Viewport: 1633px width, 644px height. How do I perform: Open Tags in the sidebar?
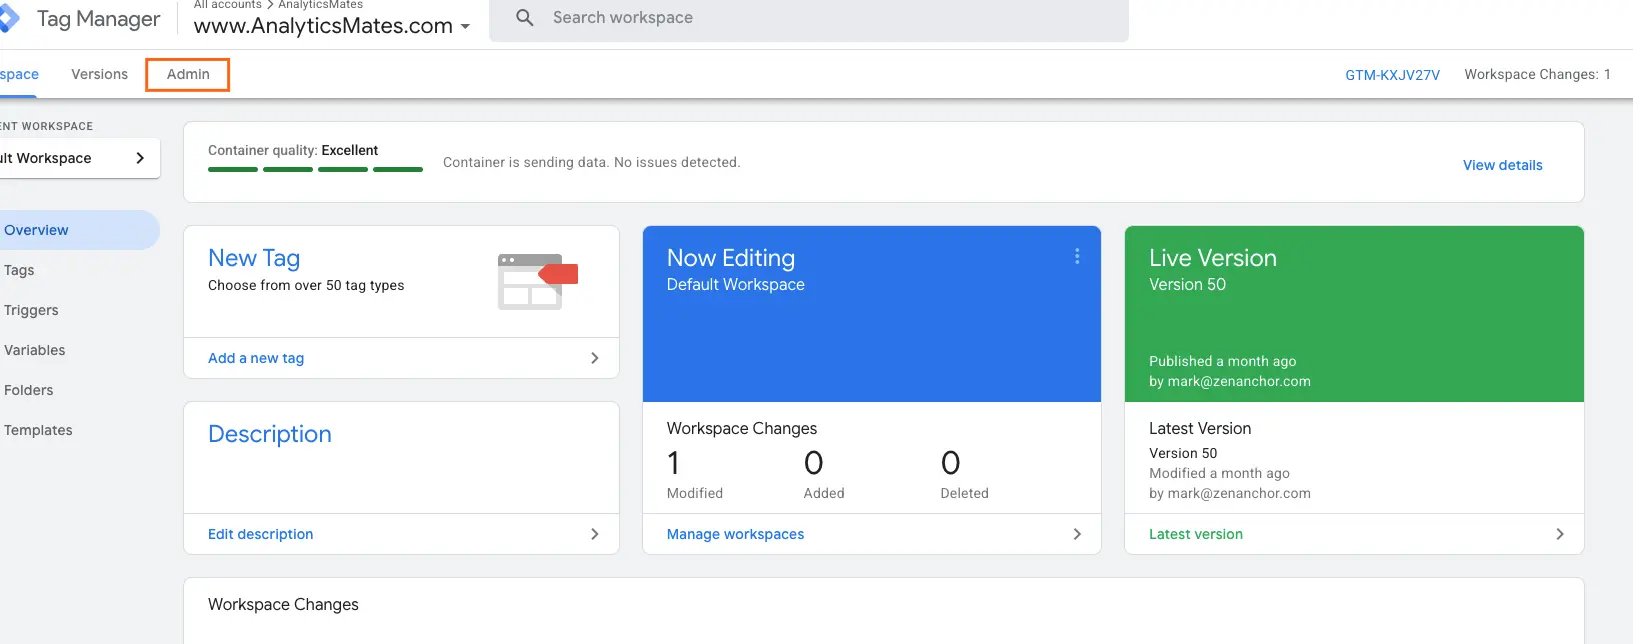click(x=19, y=270)
